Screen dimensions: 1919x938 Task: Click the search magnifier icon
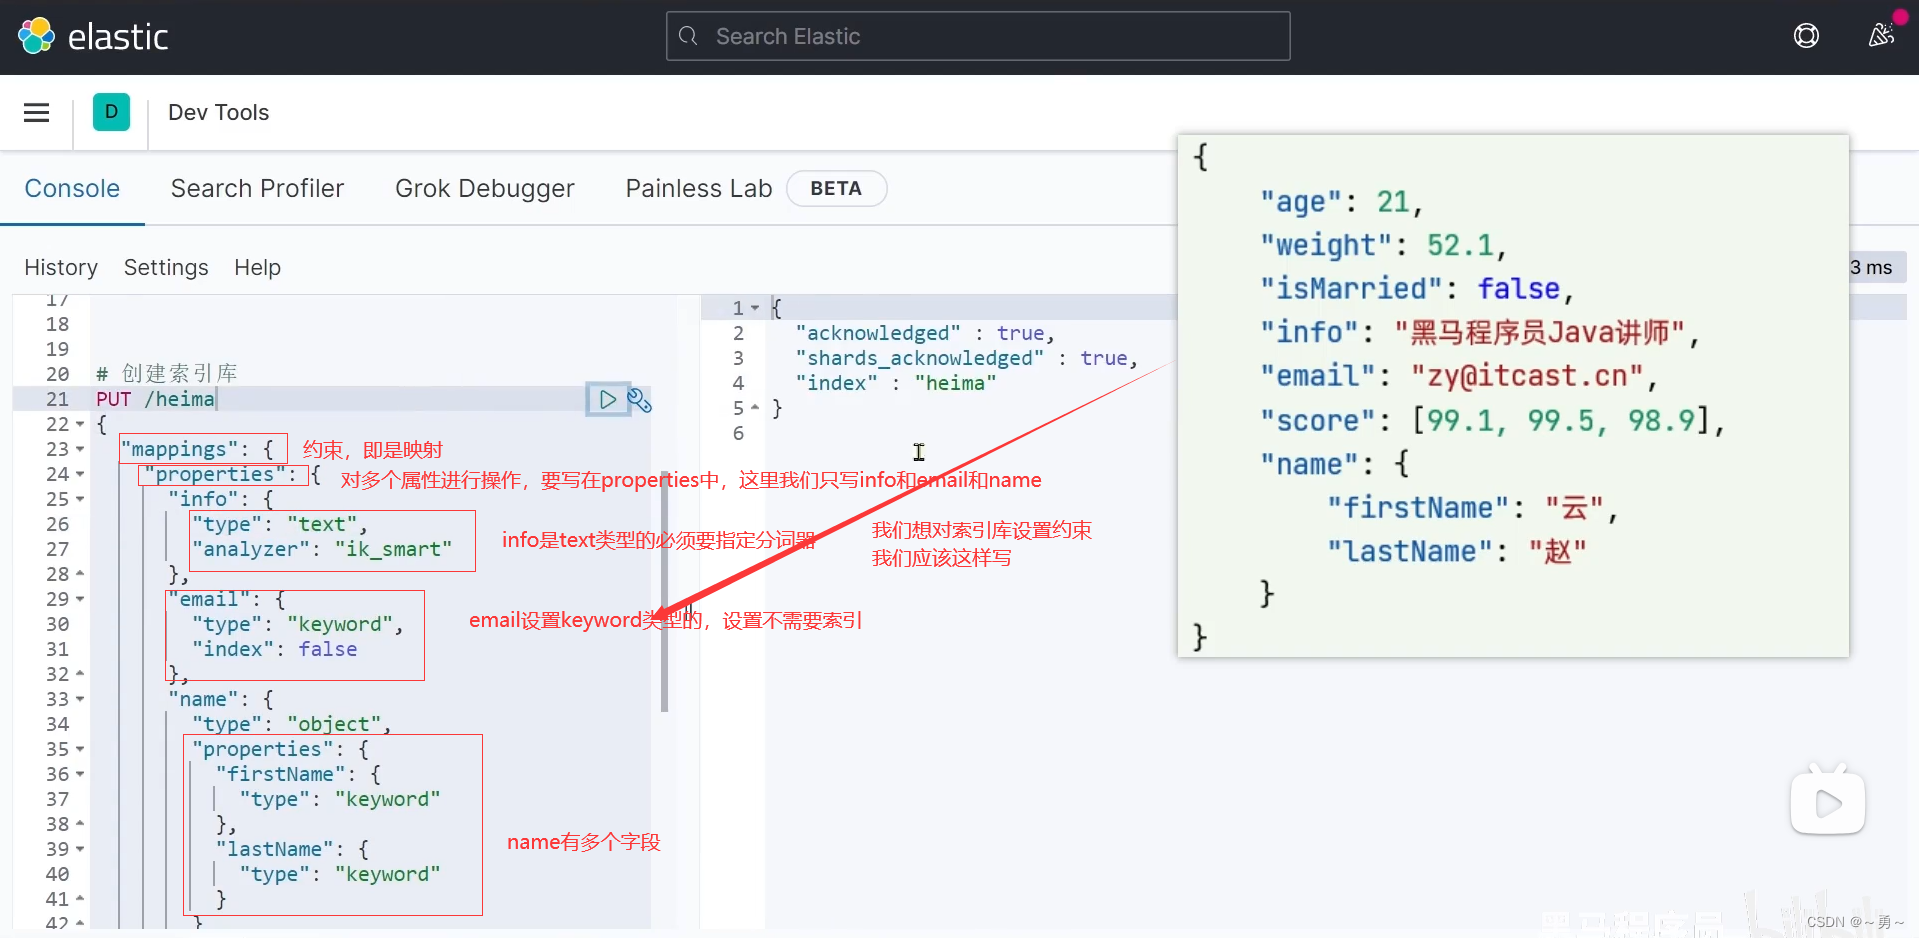688,36
